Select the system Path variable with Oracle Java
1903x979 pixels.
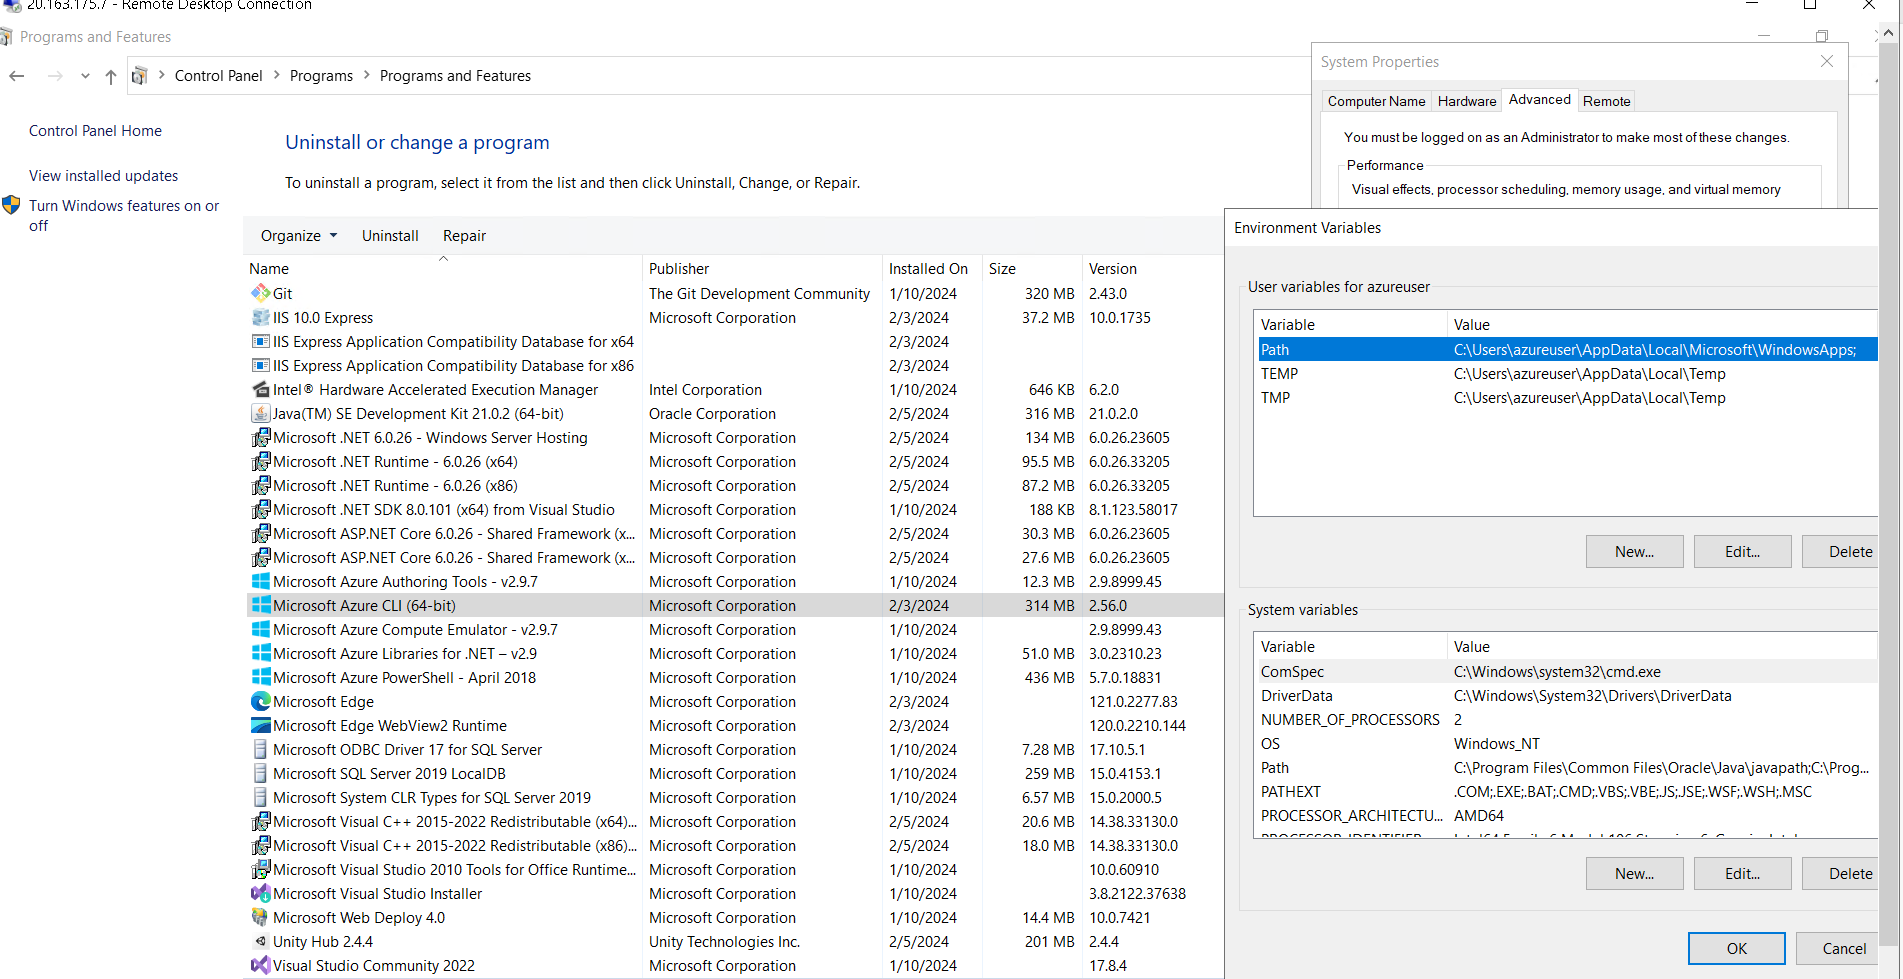(x=1568, y=767)
